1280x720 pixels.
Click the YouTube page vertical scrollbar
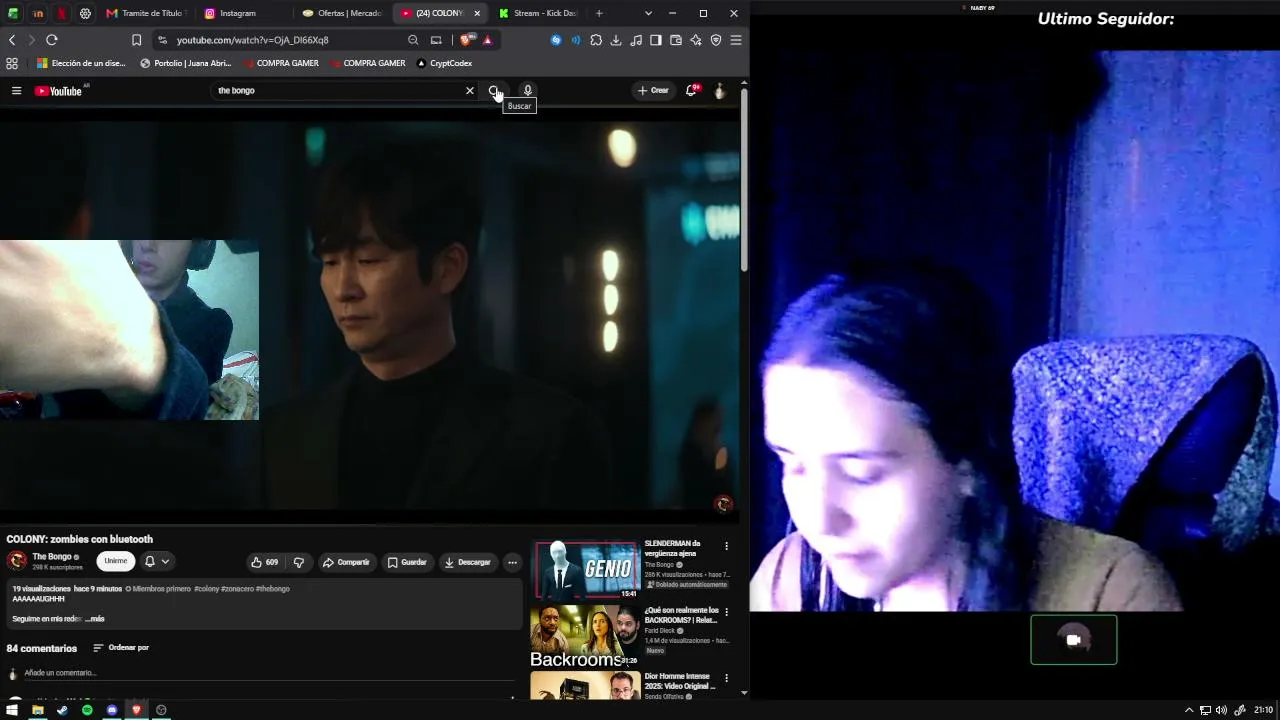point(744,180)
